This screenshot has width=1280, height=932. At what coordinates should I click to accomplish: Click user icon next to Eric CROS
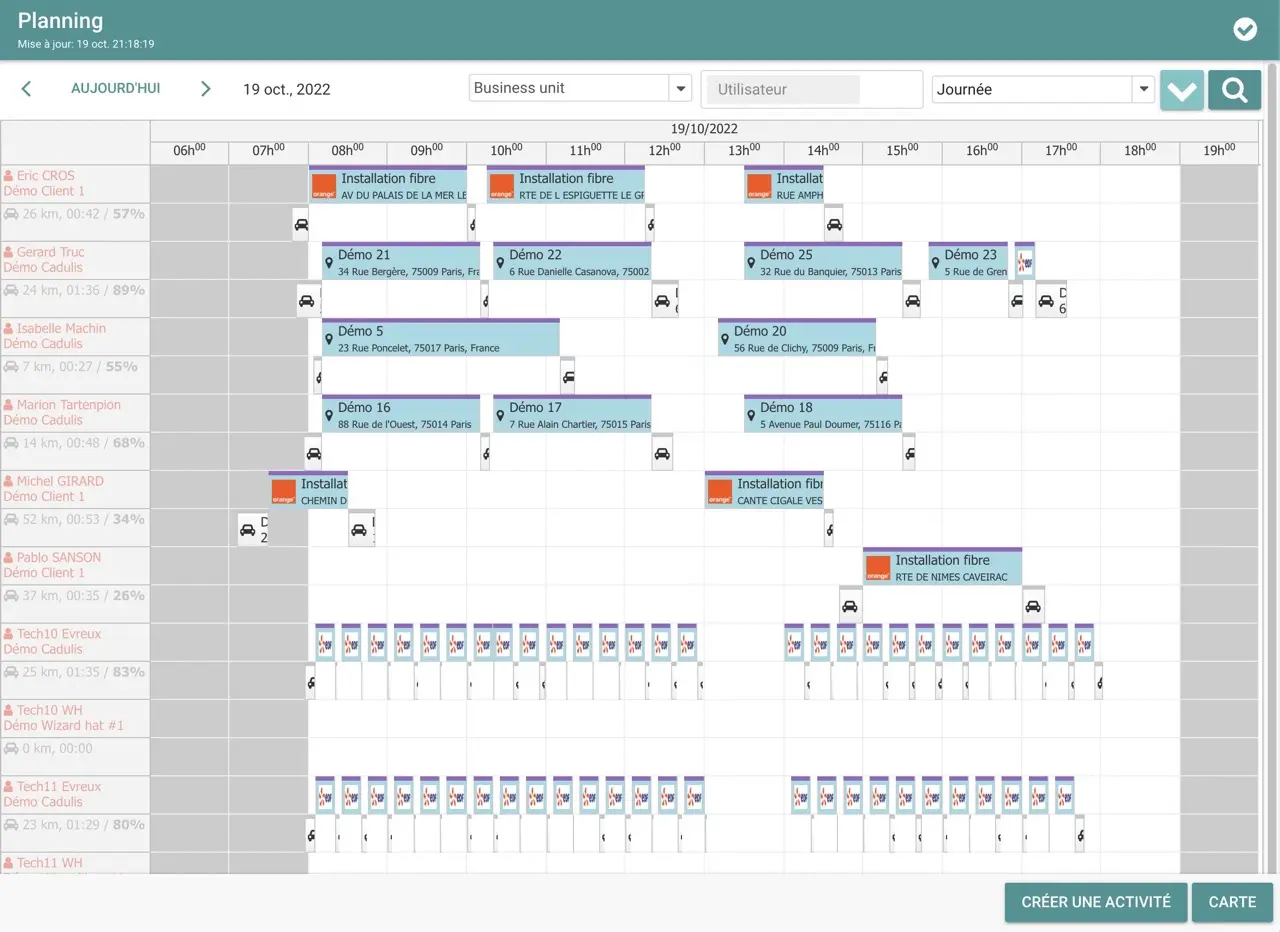click(x=8, y=176)
